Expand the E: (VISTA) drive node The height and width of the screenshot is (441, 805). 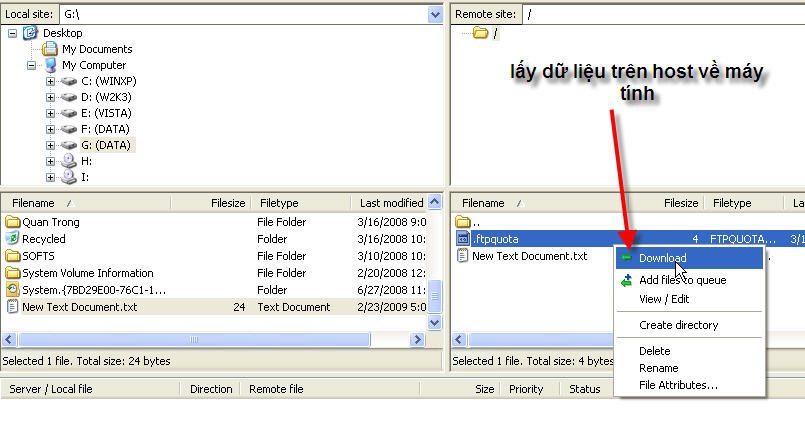click(50, 113)
